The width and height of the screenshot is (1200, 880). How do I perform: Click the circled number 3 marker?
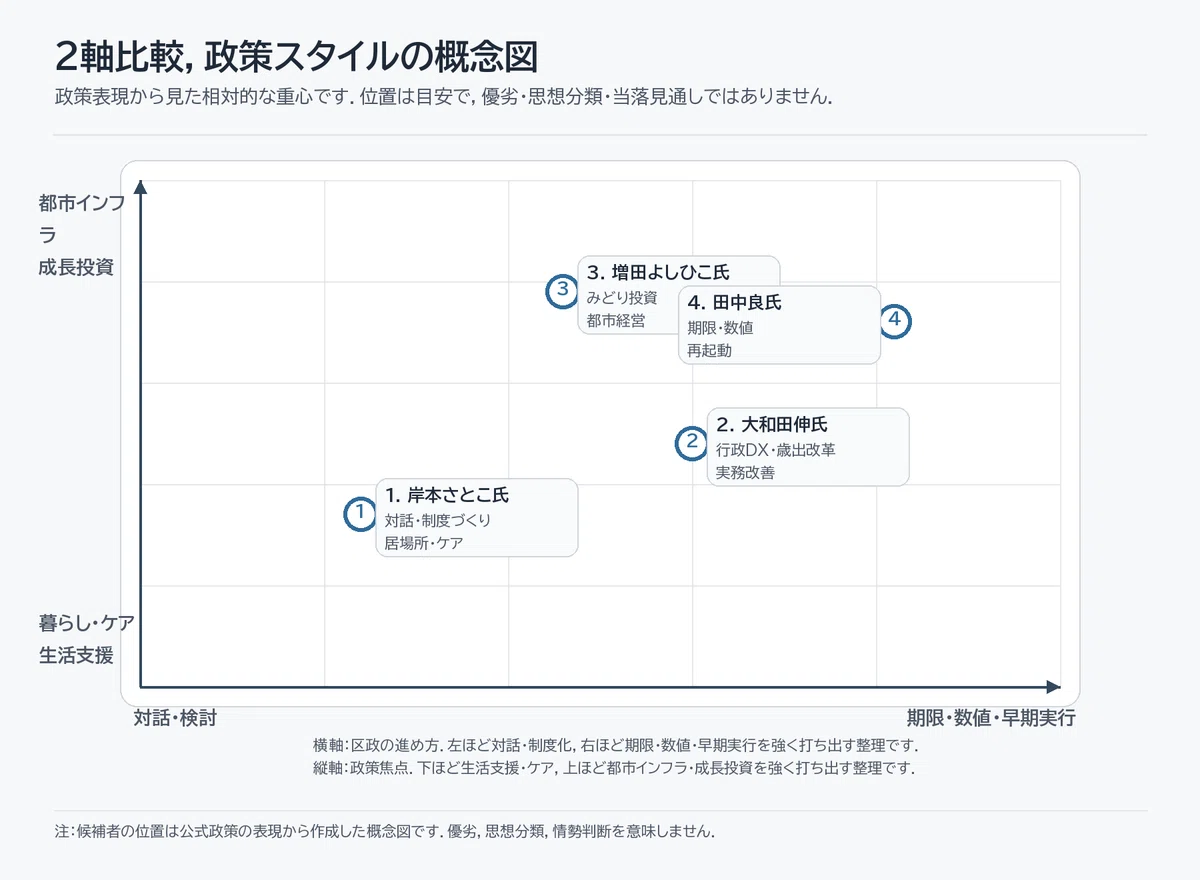562,291
